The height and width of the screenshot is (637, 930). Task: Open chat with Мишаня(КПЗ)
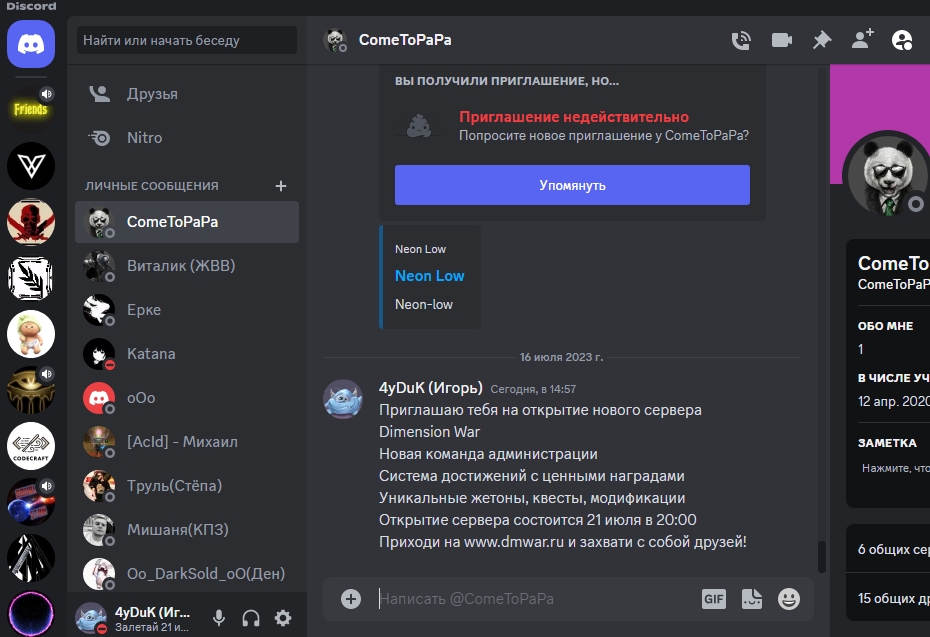click(187, 529)
